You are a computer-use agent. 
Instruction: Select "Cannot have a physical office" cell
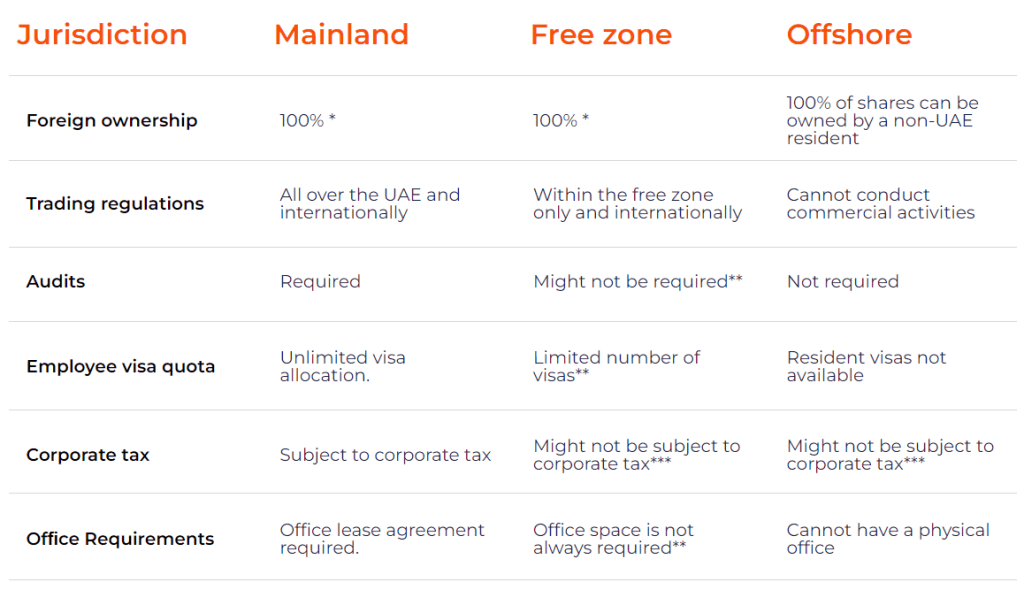click(x=887, y=539)
